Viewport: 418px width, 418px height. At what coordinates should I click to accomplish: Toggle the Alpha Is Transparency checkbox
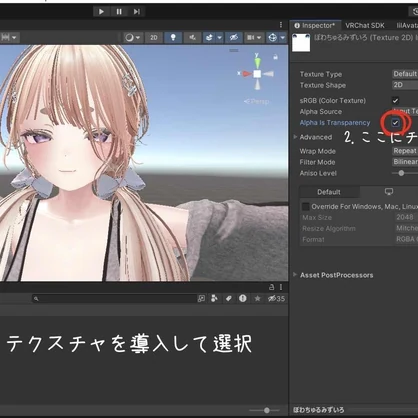[396, 123]
